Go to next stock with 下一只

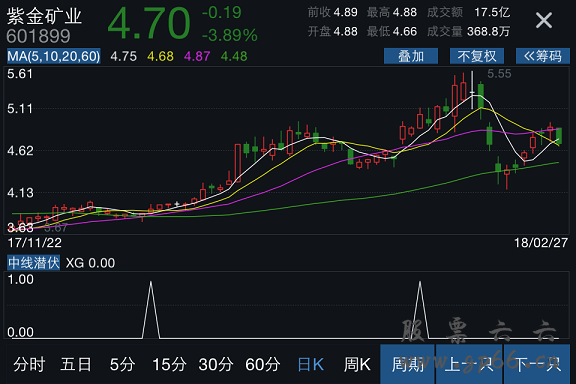pos(537,364)
